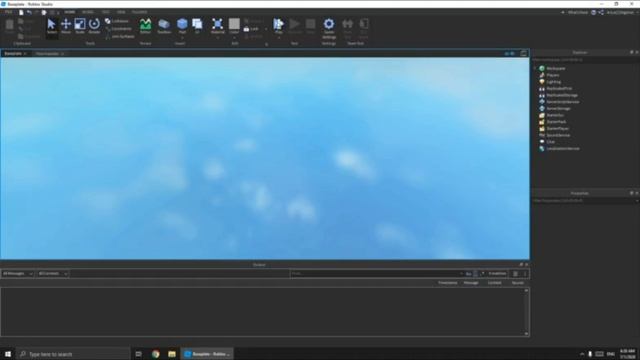The width and height of the screenshot is (640, 360).
Task: Switch to the Test ribbon tab
Action: 106,12
